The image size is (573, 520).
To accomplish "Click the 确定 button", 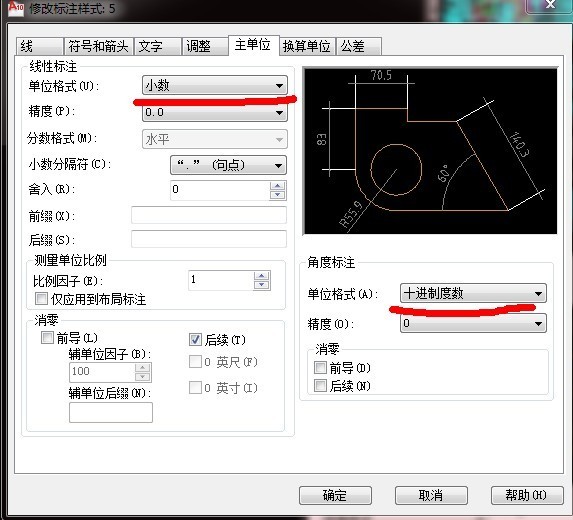I will coord(335,496).
